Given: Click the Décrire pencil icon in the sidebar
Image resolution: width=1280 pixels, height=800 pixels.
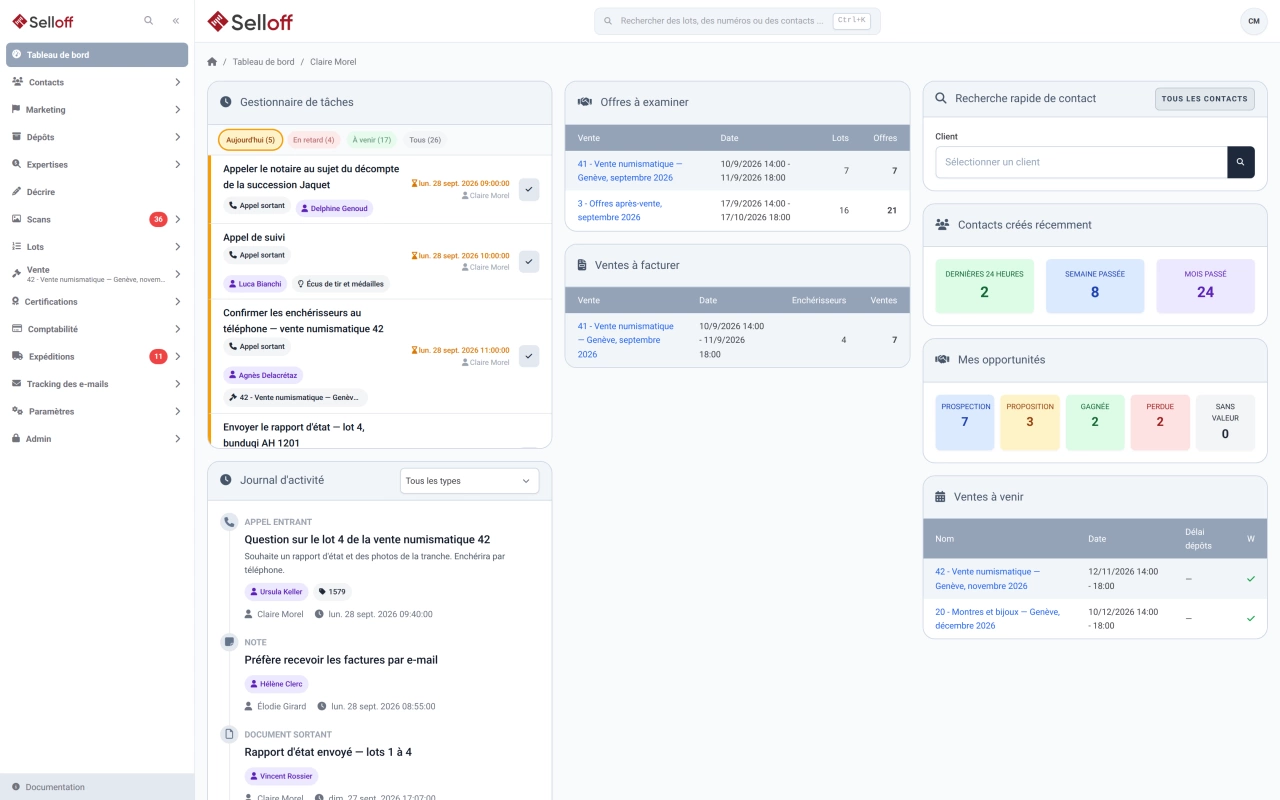Looking at the screenshot, I should coord(17,192).
